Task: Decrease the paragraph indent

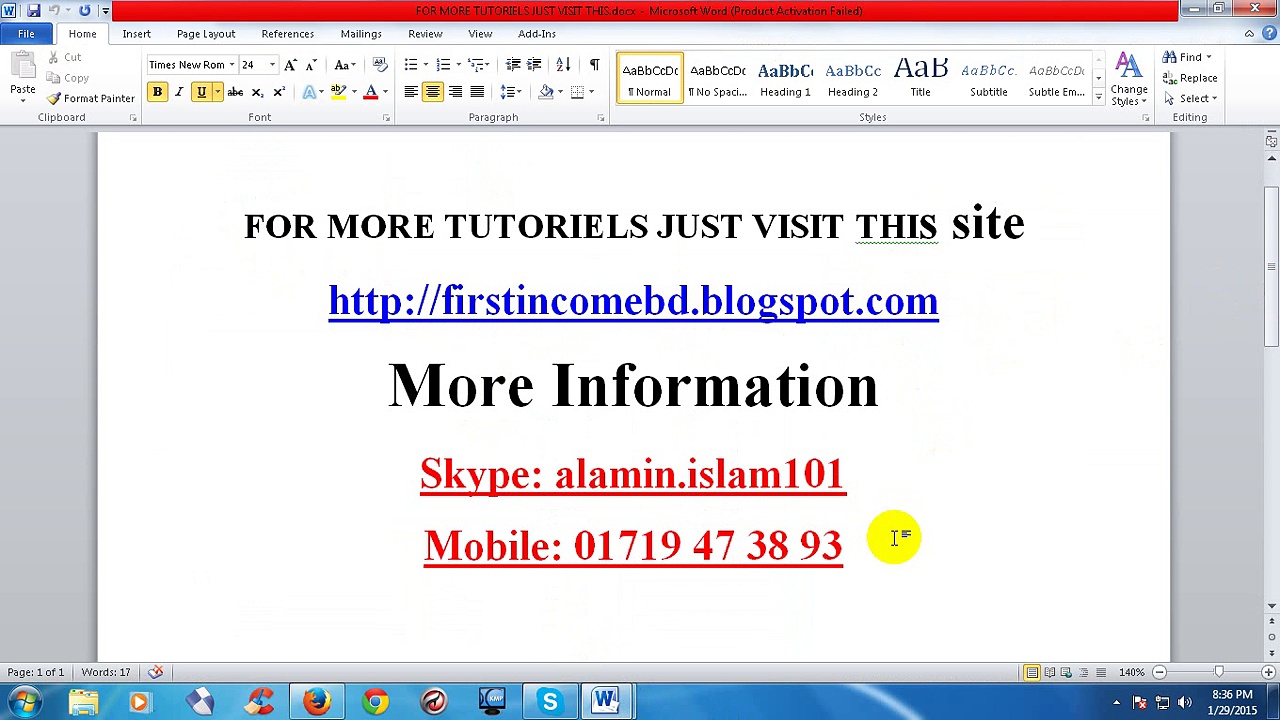Action: (513, 65)
